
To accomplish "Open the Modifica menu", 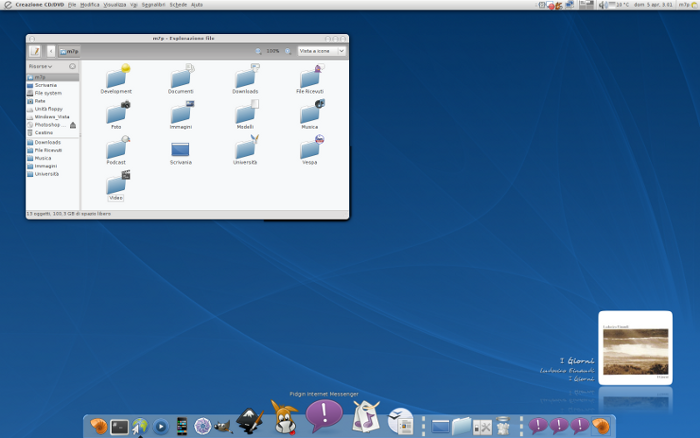I will 90,5.
